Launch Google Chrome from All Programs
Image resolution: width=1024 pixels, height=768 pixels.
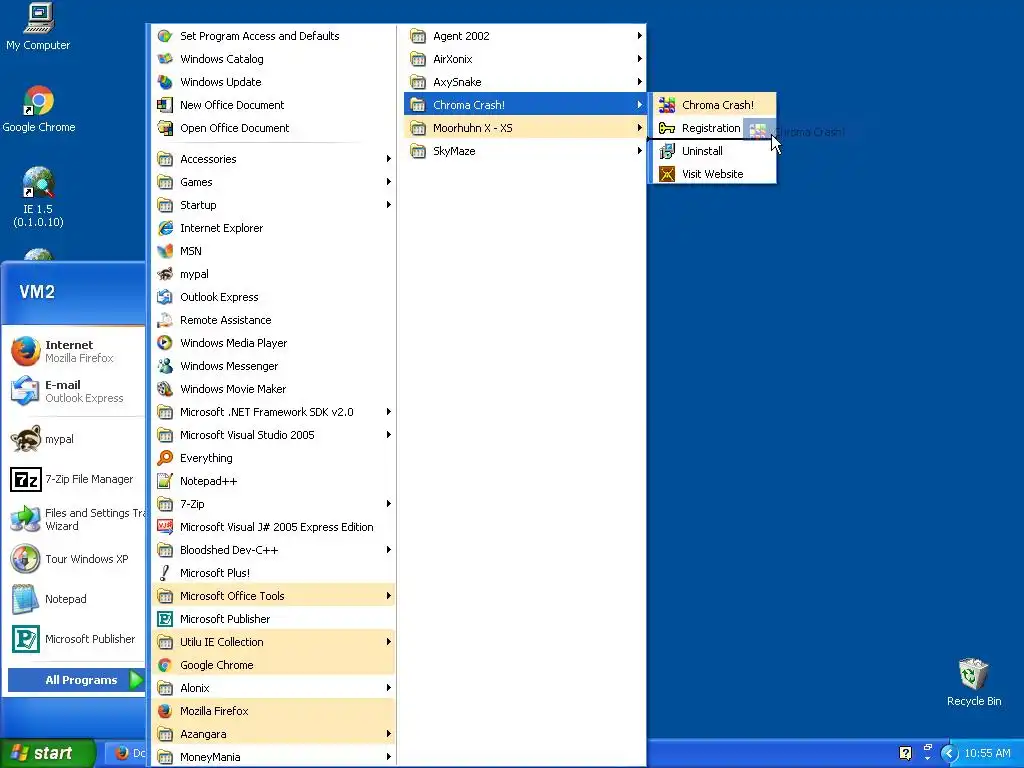(x=274, y=665)
